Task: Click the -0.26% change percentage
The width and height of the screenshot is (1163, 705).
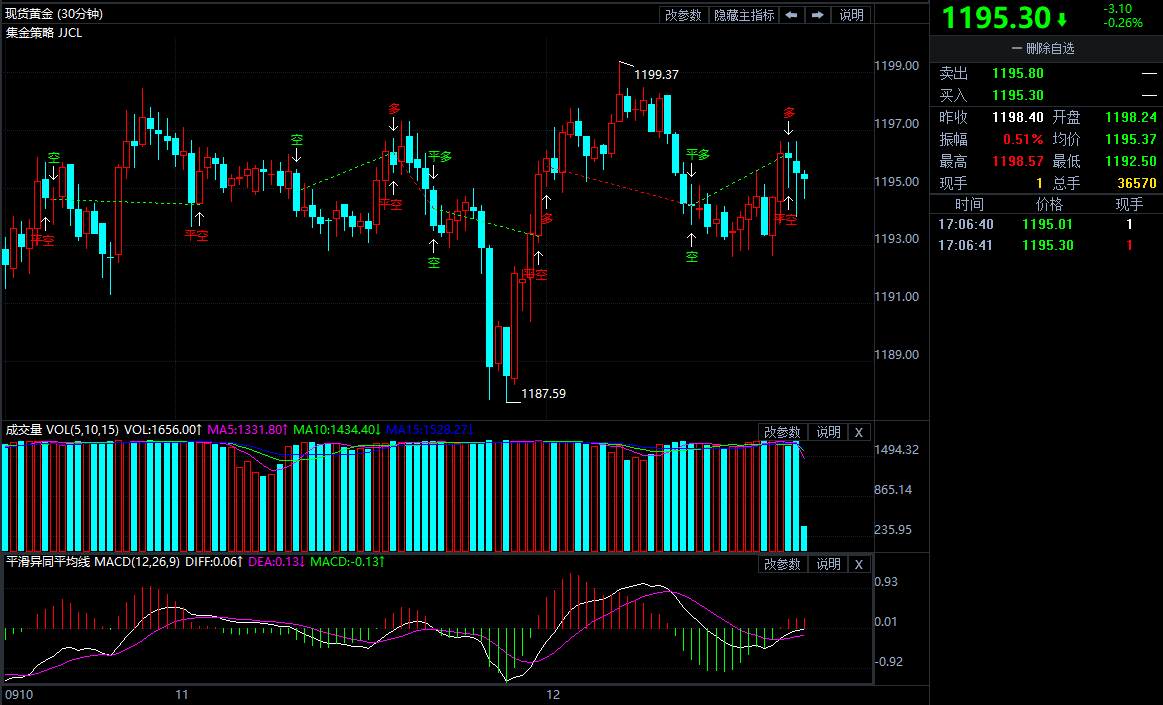Action: point(1123,23)
